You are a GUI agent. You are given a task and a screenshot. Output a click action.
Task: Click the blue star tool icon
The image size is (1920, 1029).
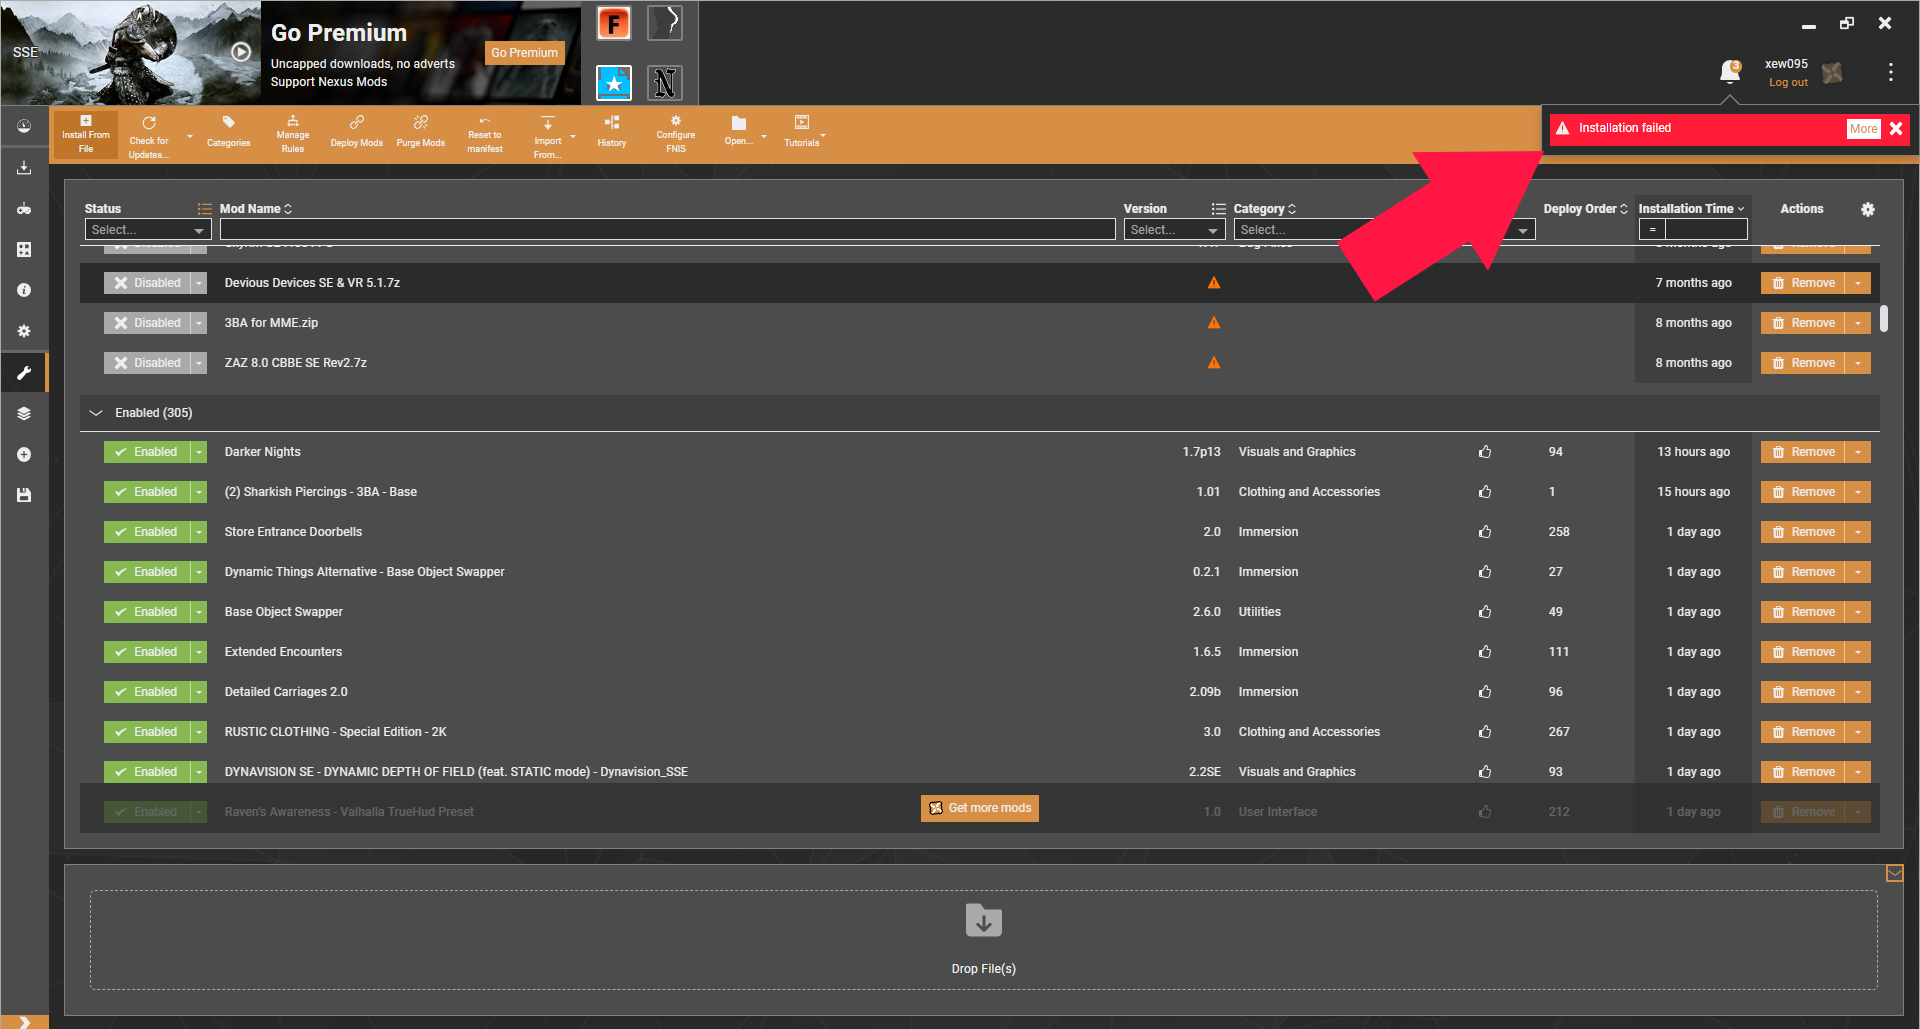[614, 82]
